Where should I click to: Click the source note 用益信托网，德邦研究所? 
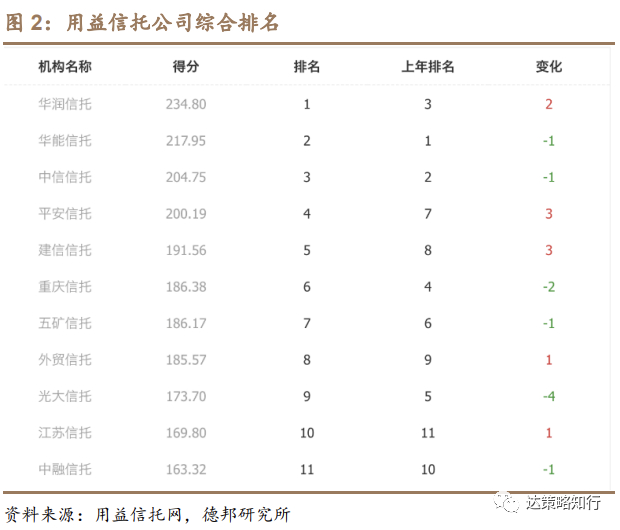click(193, 514)
